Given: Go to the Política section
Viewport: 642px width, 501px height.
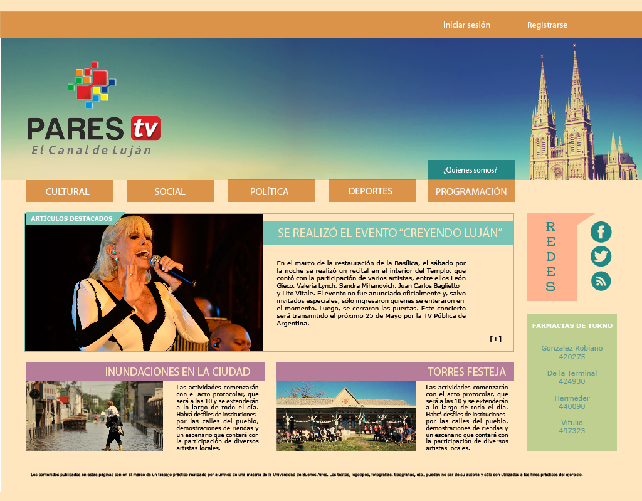Looking at the screenshot, I should click(270, 191).
